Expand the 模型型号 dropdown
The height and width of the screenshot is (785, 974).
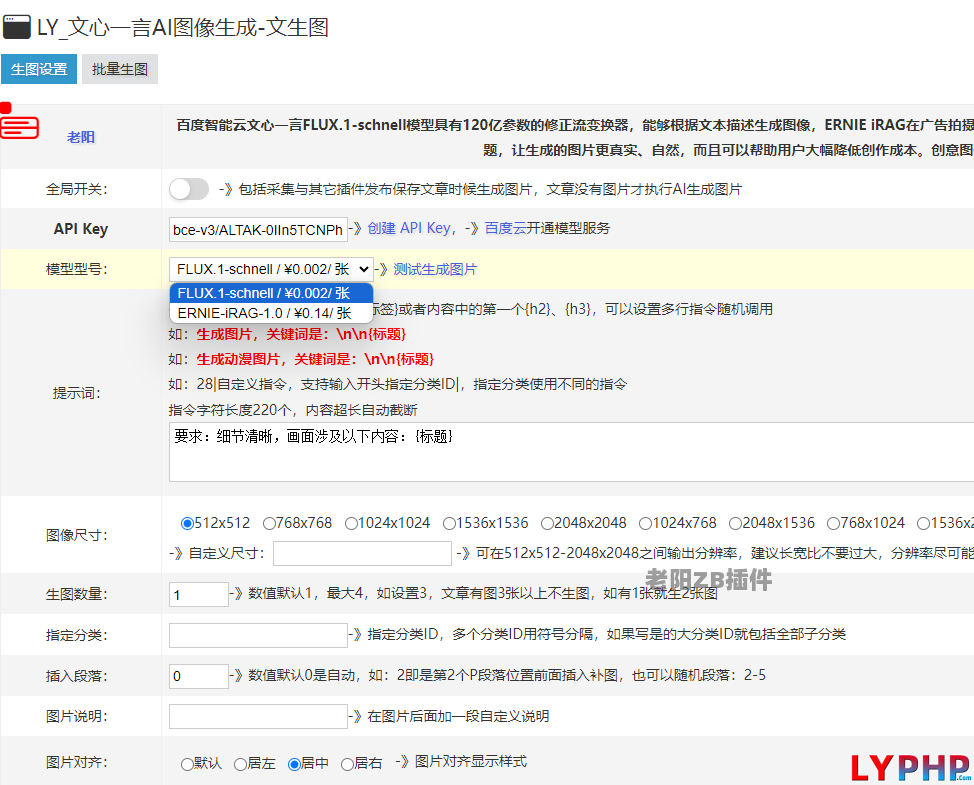(x=271, y=270)
